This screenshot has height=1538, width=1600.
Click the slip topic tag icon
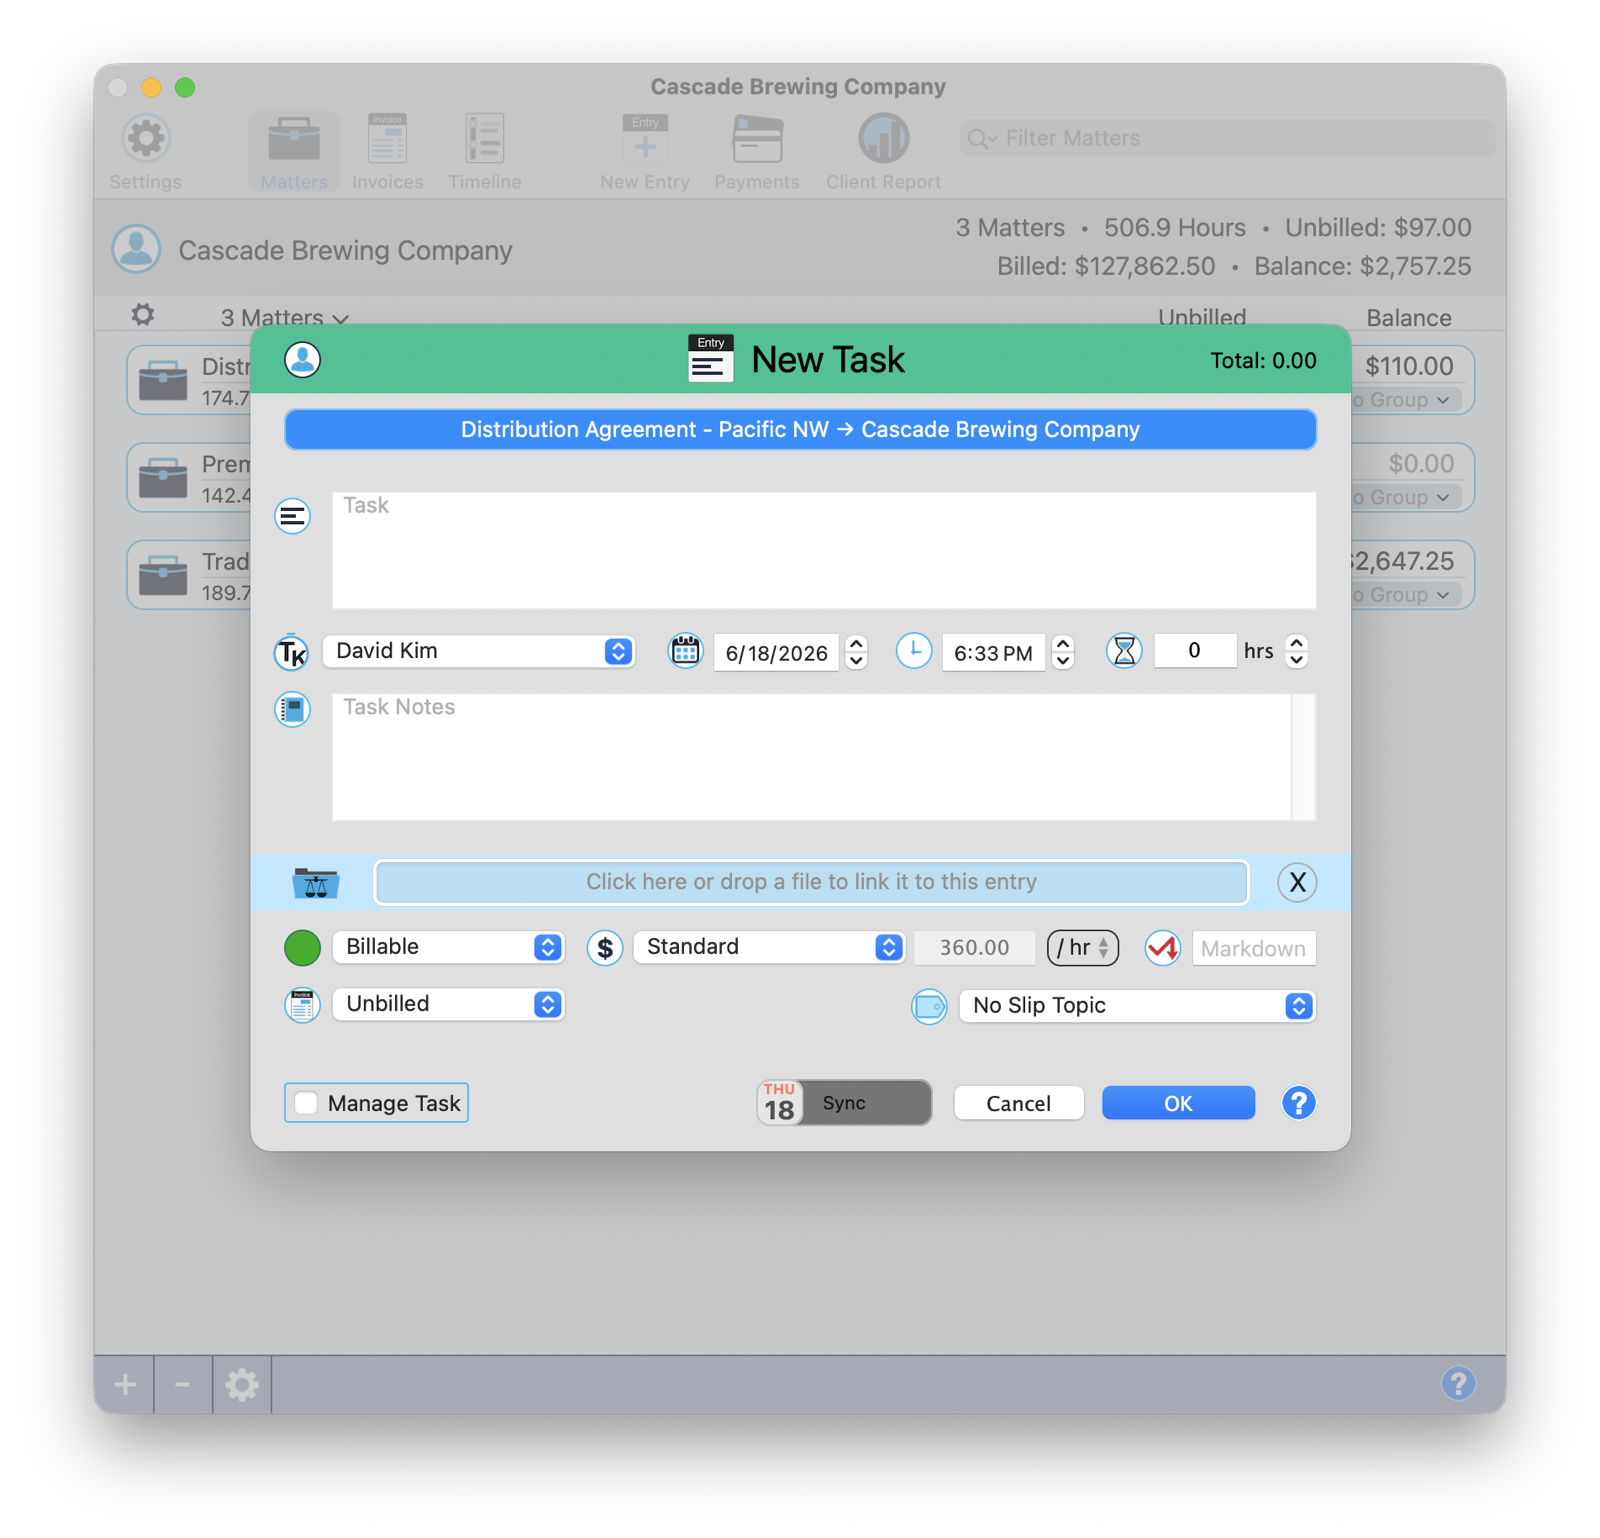[x=929, y=1006]
